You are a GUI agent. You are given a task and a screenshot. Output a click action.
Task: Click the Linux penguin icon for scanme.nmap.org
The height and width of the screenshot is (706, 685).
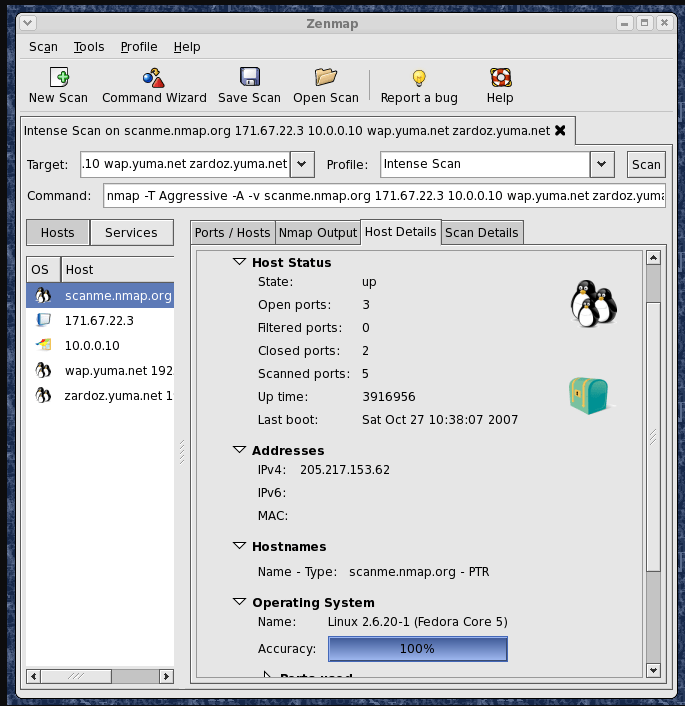click(43, 295)
